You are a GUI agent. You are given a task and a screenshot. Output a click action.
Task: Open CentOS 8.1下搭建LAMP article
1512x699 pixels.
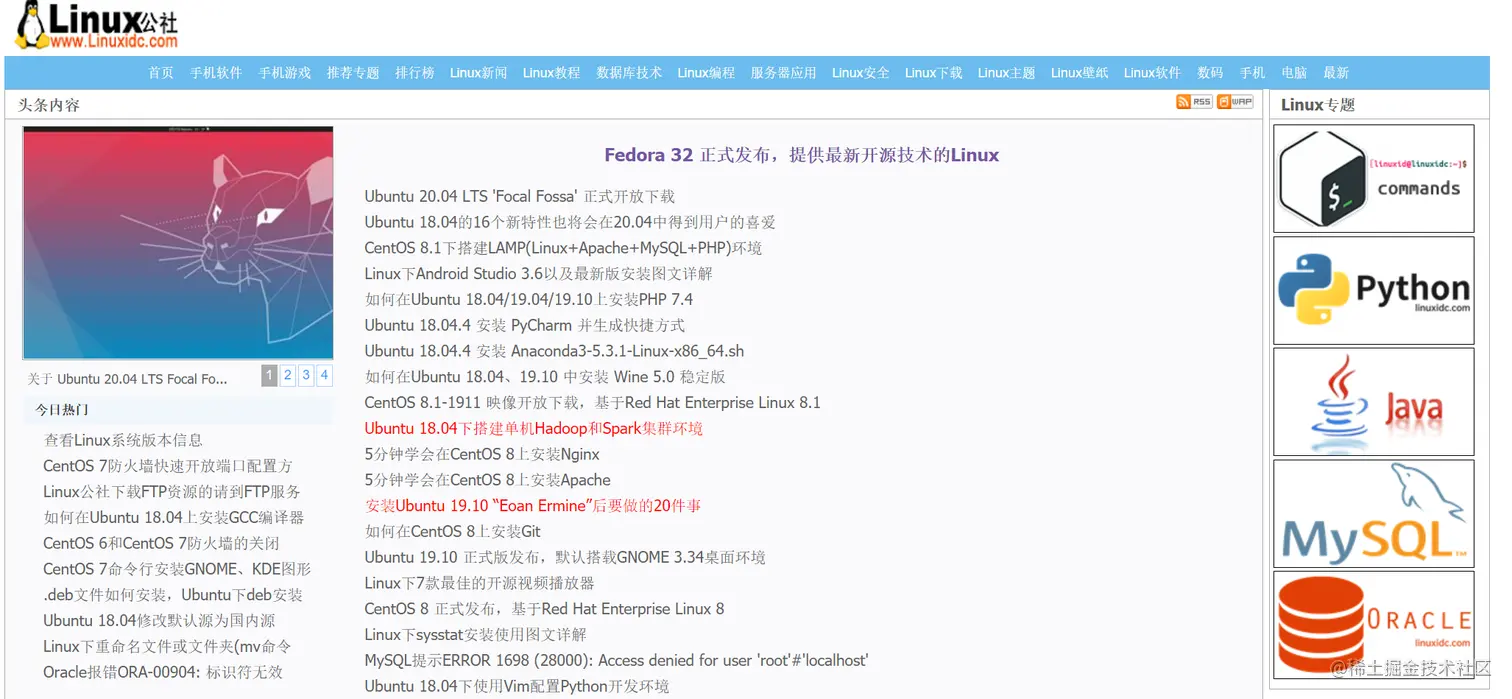click(563, 248)
